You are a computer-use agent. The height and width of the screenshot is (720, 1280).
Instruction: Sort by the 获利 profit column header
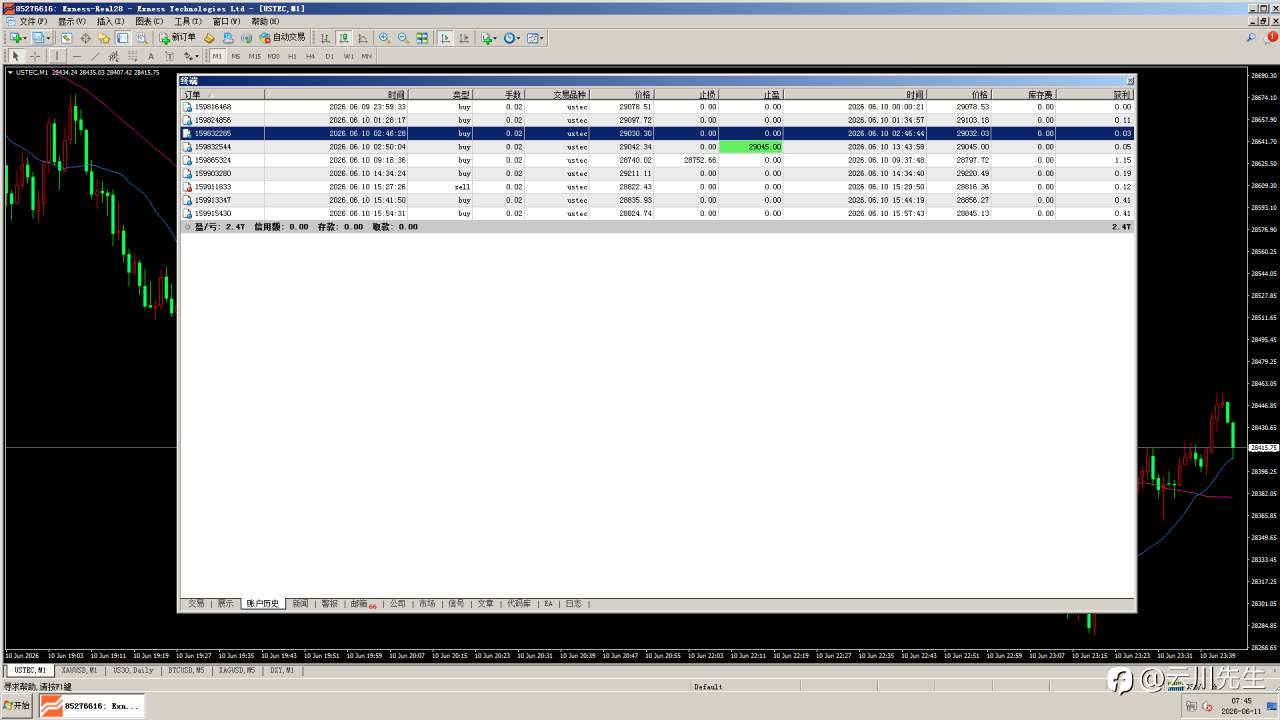pyautogui.click(x=1095, y=94)
